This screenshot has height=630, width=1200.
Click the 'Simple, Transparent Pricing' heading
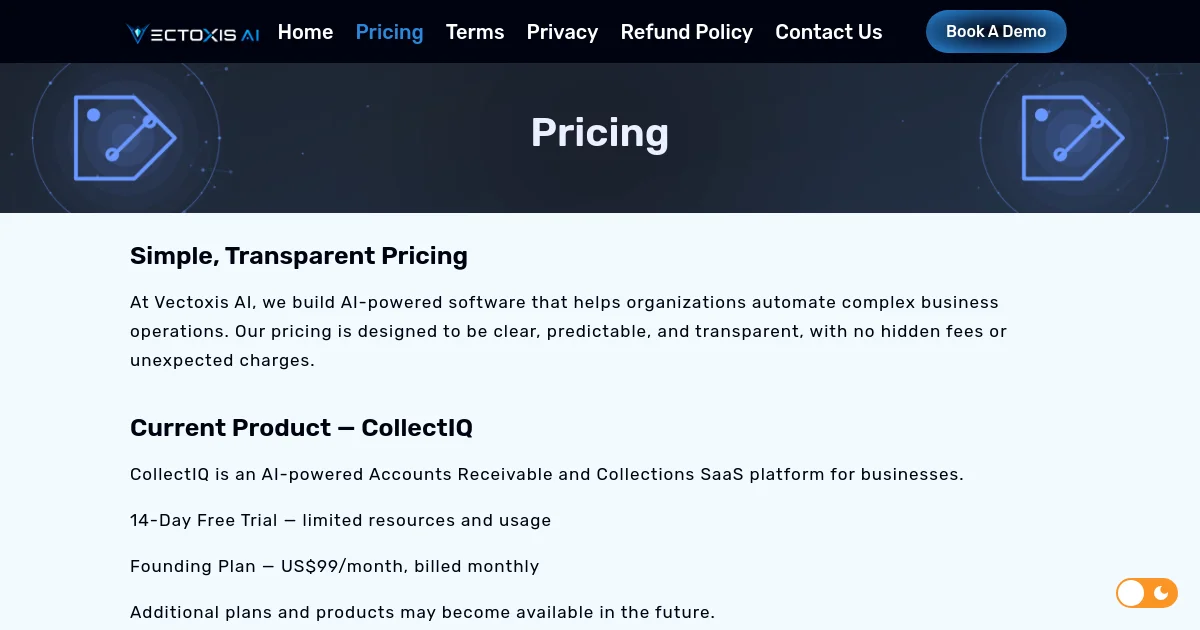point(299,256)
